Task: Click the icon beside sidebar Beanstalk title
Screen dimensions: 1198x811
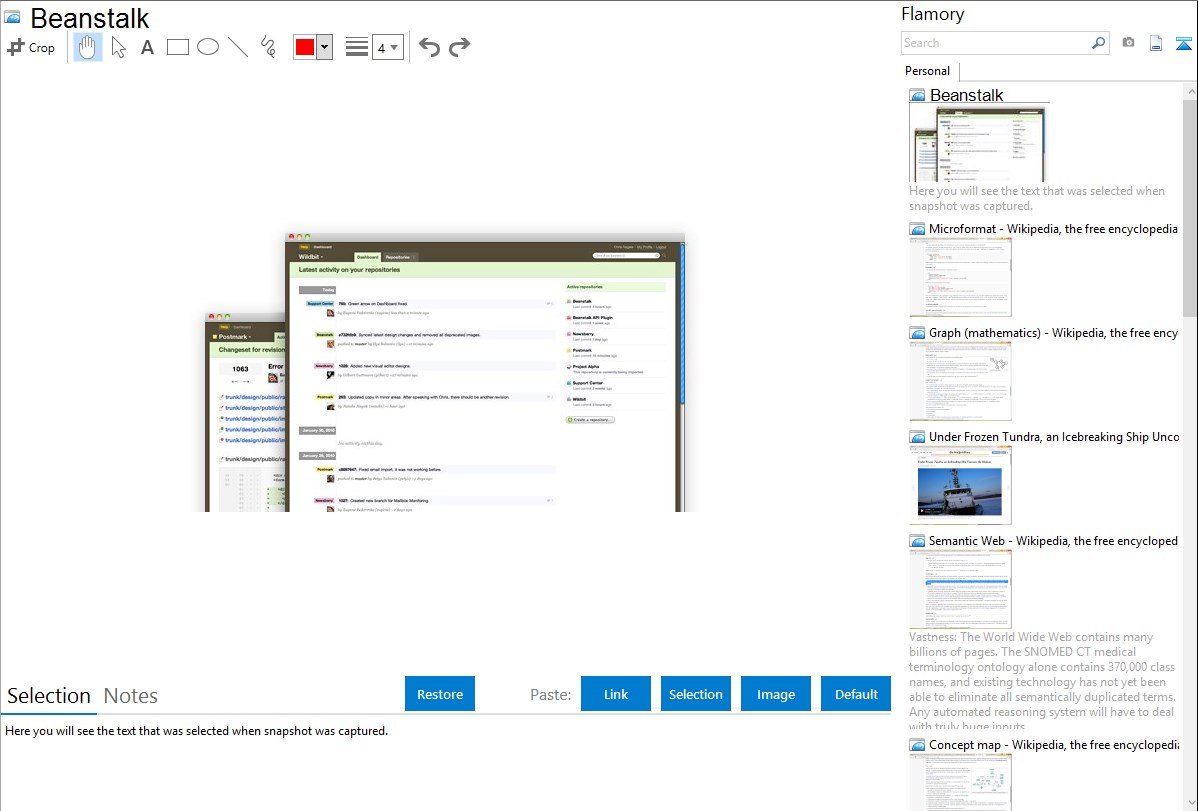Action: click(x=918, y=96)
